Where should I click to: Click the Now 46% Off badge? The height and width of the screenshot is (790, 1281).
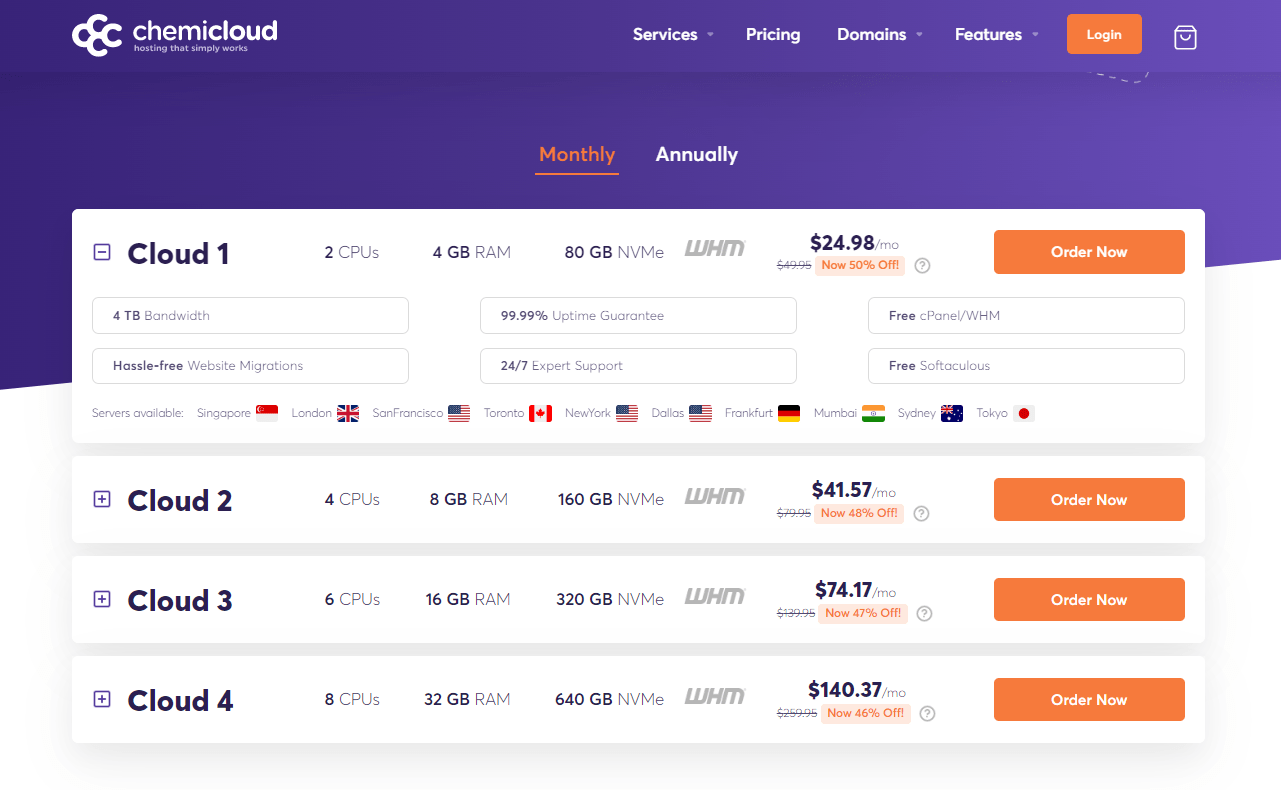(x=866, y=714)
